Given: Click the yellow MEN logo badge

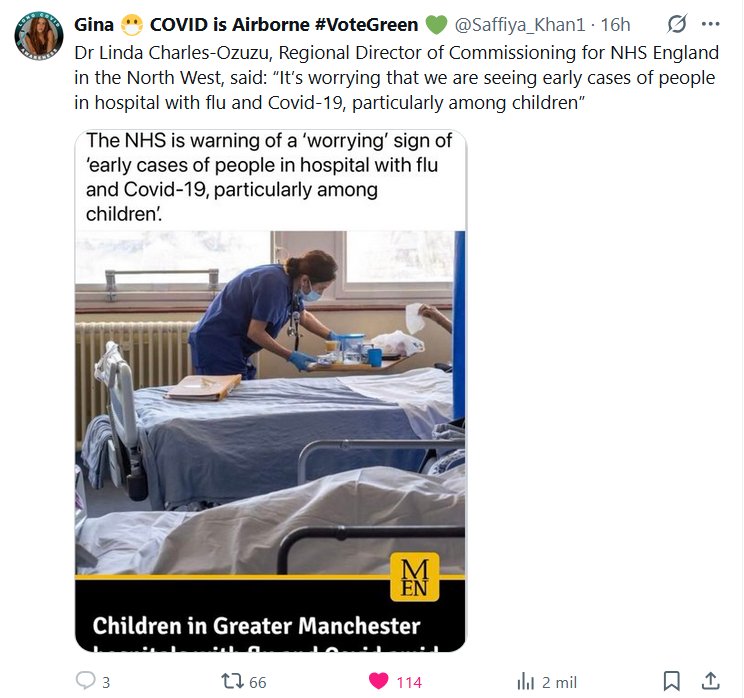Looking at the screenshot, I should point(414,576).
